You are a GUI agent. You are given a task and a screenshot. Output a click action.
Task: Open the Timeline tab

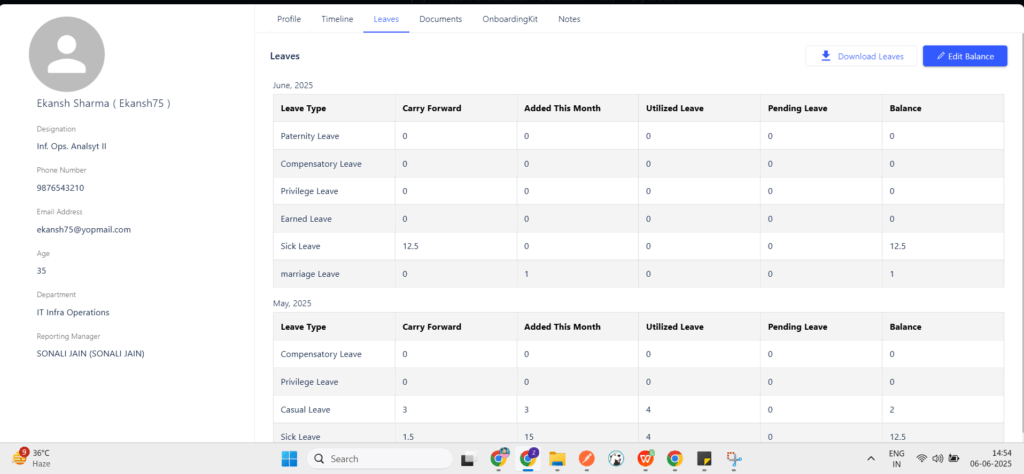(x=337, y=19)
